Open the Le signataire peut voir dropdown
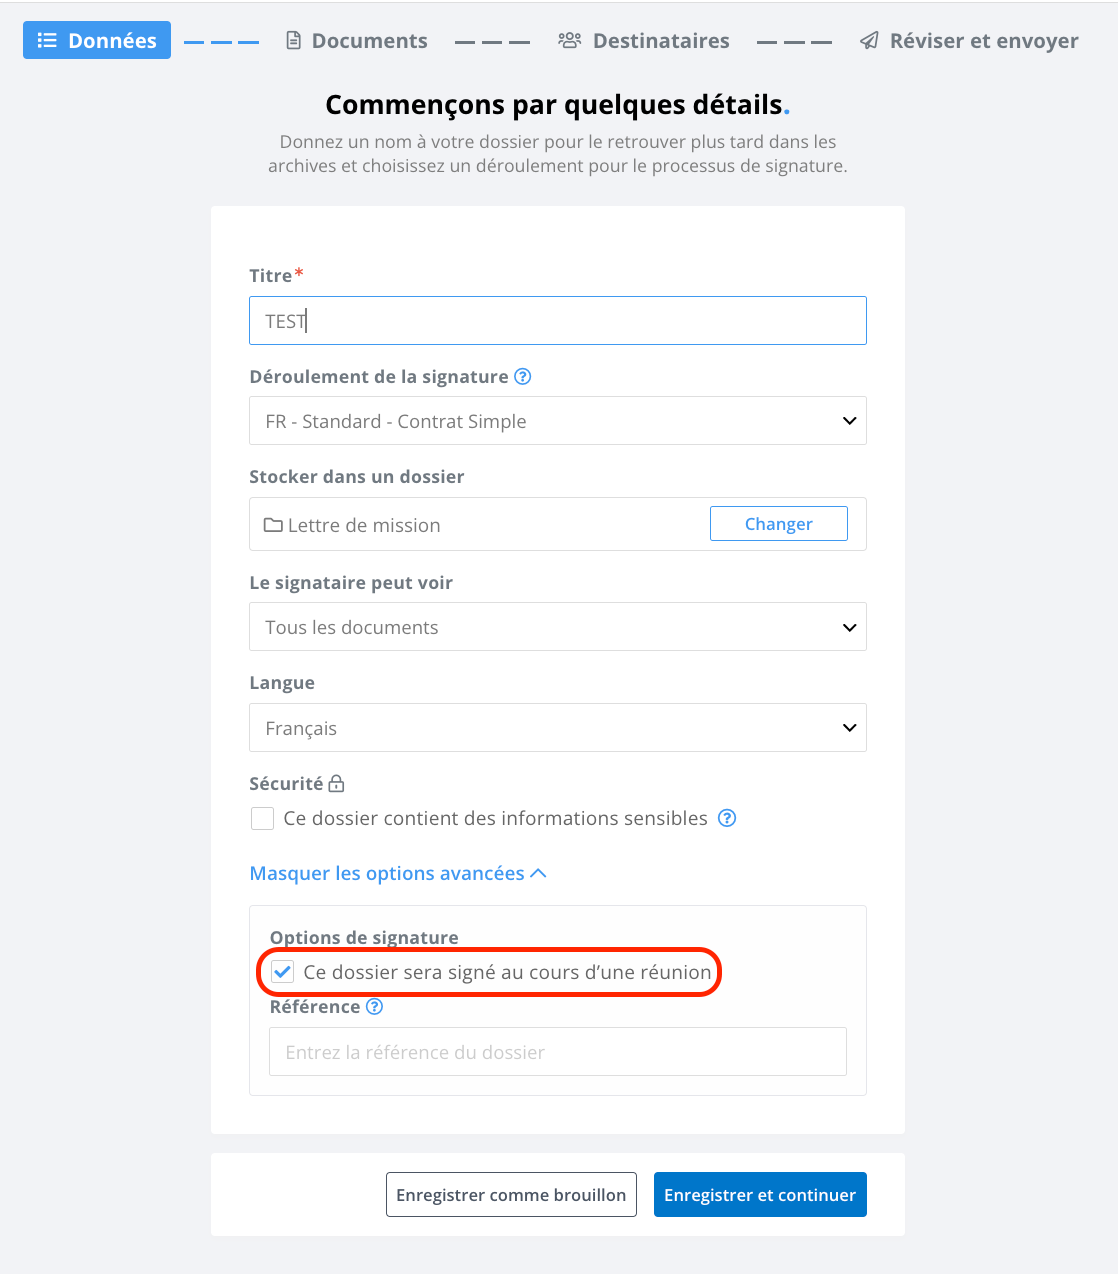The image size is (1118, 1274). 558,627
